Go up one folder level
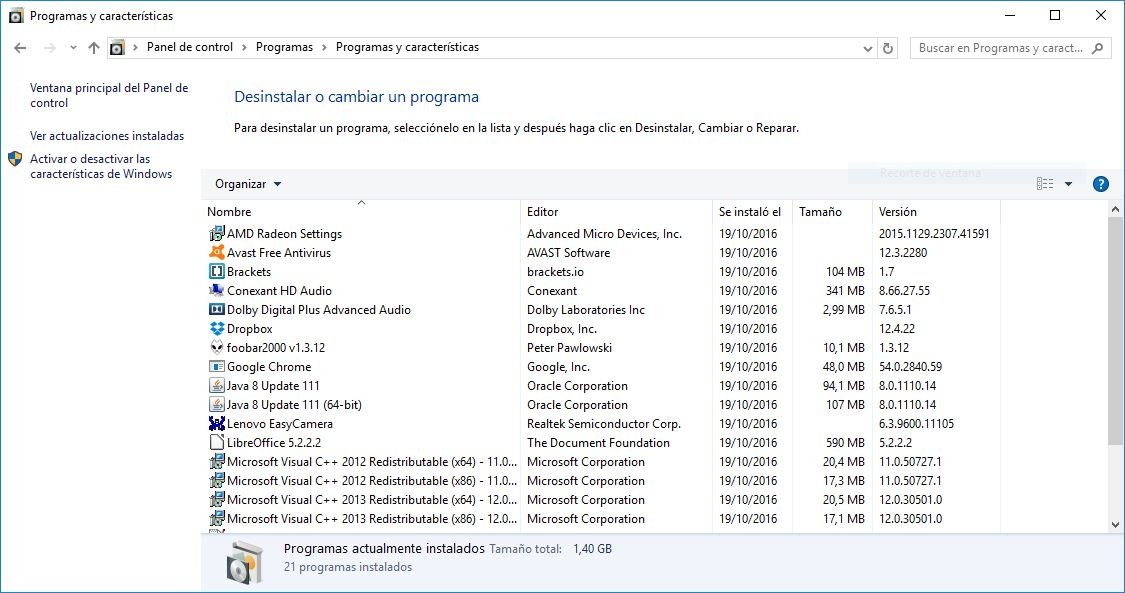Screen dimensions: 1125x593 click(94, 48)
